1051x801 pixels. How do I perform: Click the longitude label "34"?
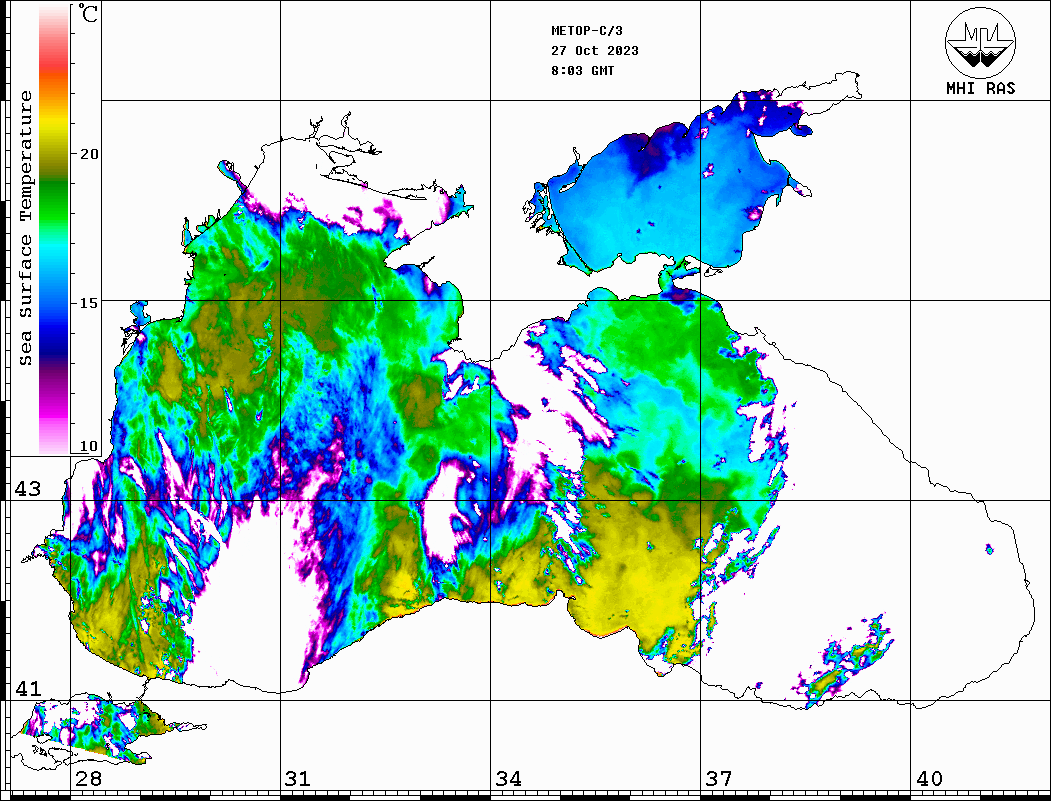tap(508, 779)
